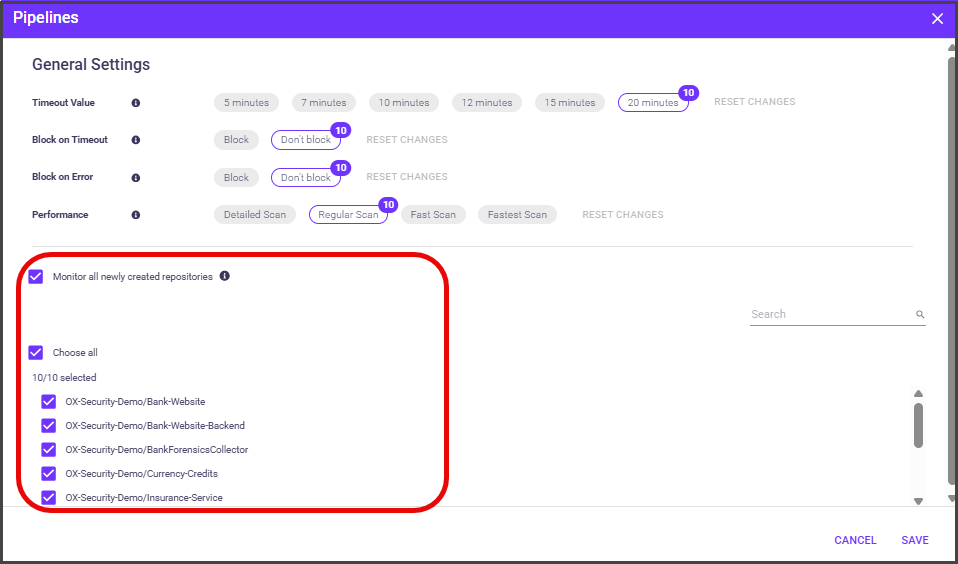Uncheck Monitor all newly created repositories
Image resolution: width=958 pixels, height=564 pixels.
(36, 277)
